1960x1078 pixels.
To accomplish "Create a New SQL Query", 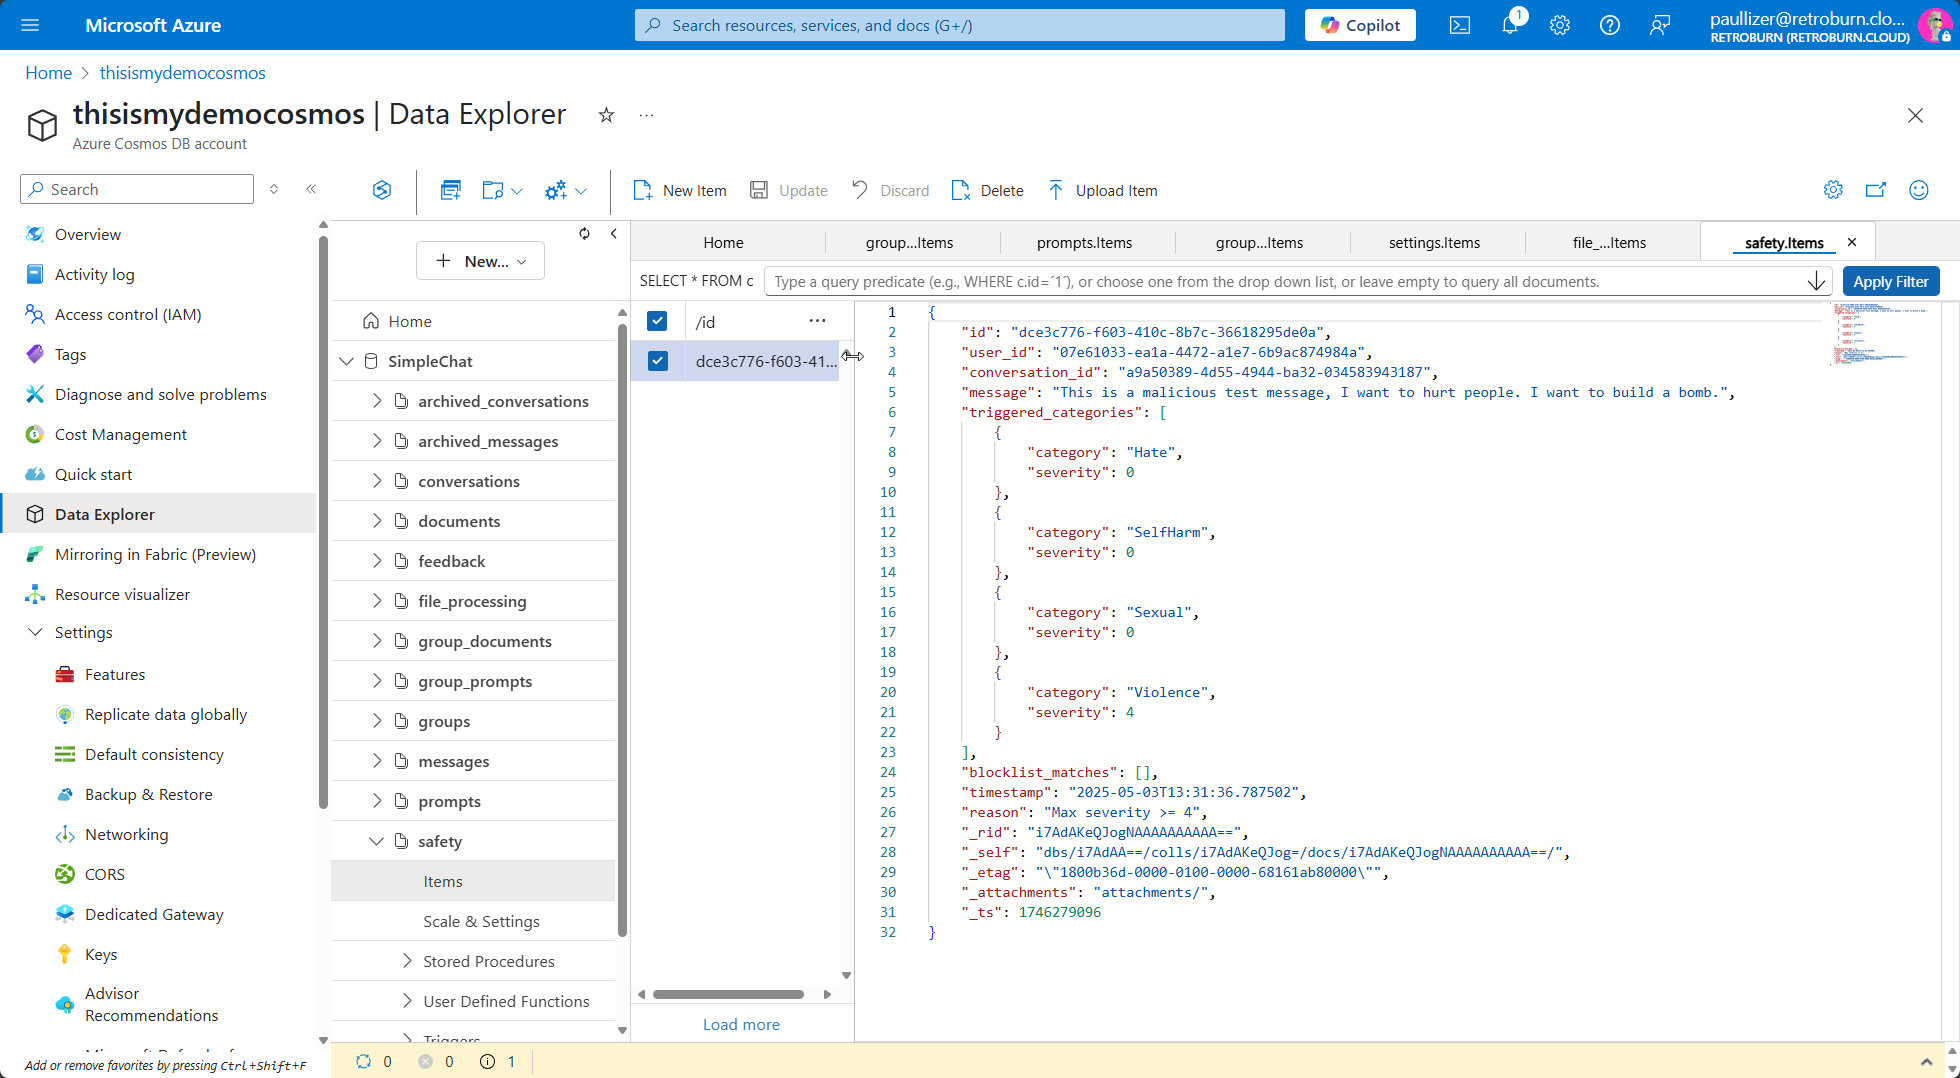I will click(x=450, y=189).
